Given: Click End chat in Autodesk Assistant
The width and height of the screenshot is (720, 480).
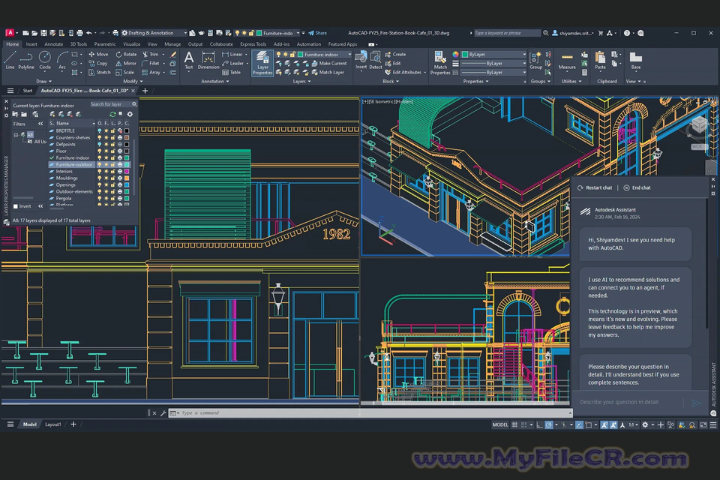Looking at the screenshot, I should coord(637,188).
